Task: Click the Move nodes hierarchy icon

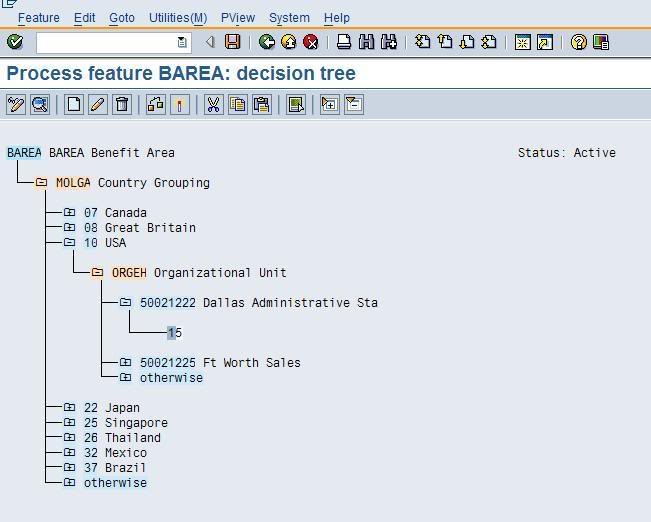Action: tap(156, 104)
